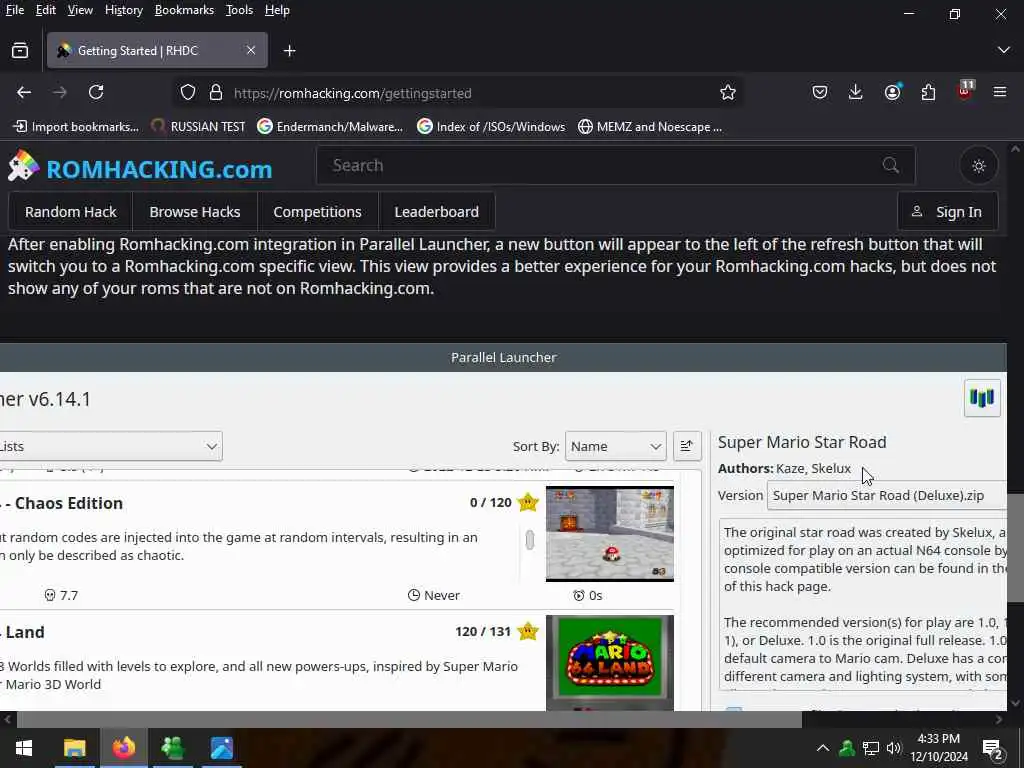Open the View menu

[x=80, y=10]
